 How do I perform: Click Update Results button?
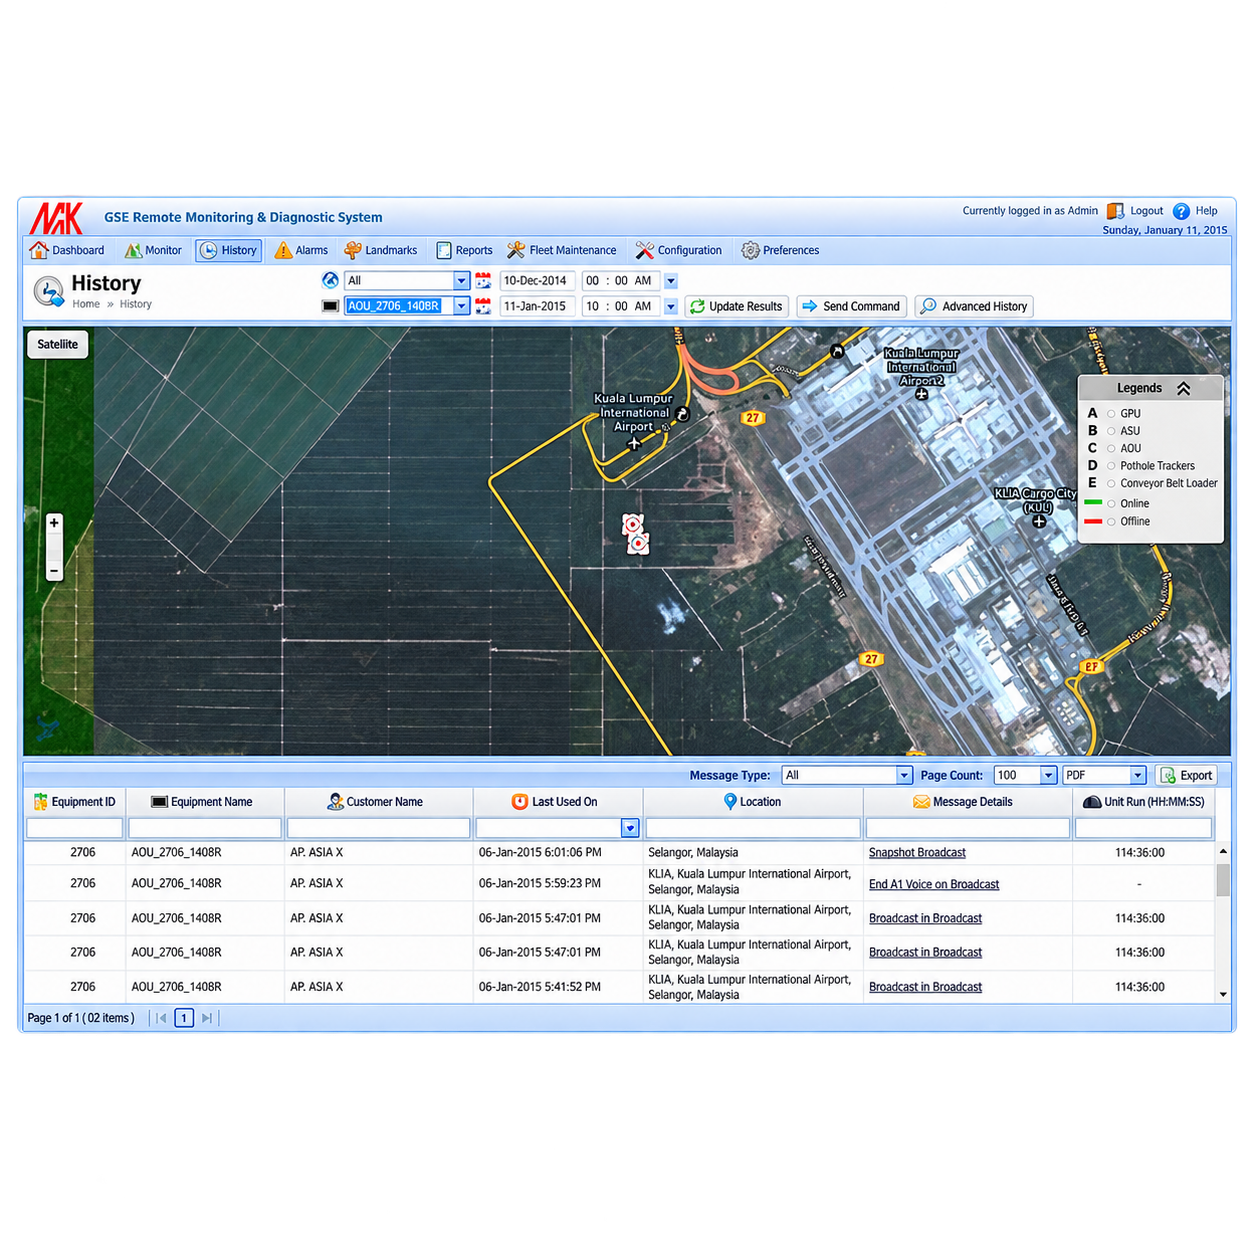point(737,306)
